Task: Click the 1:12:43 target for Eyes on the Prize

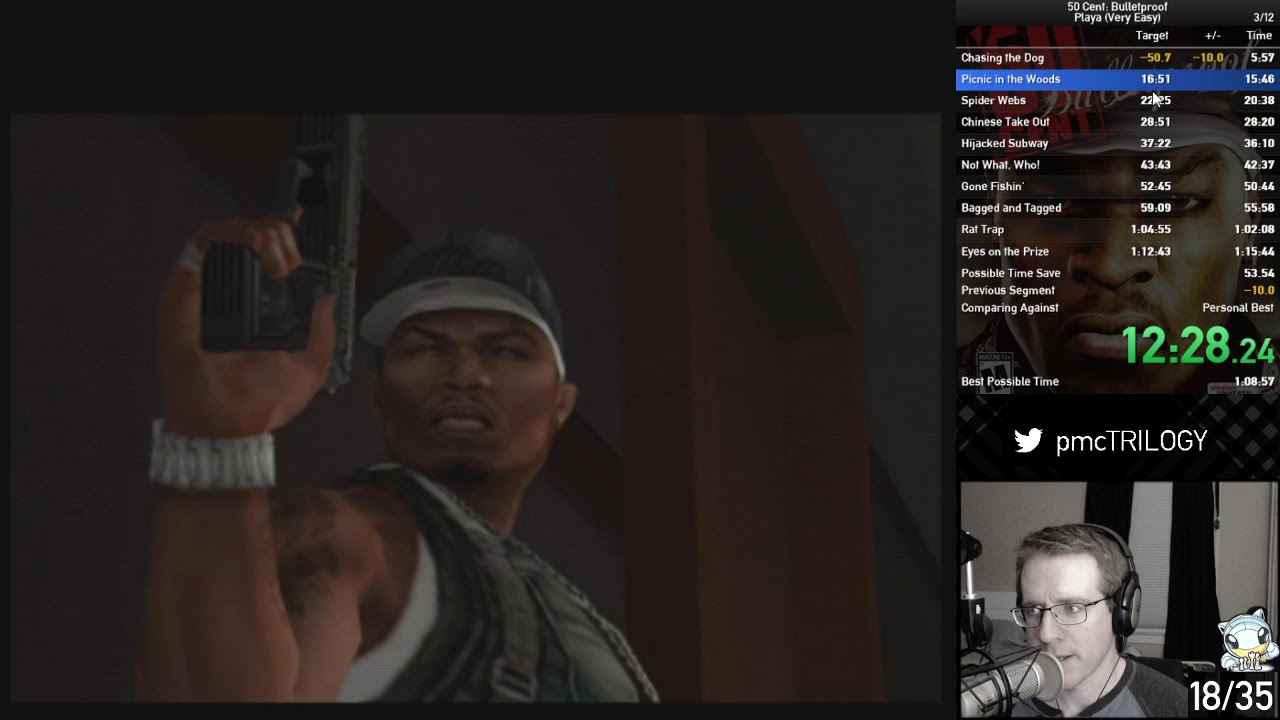Action: (x=1150, y=251)
